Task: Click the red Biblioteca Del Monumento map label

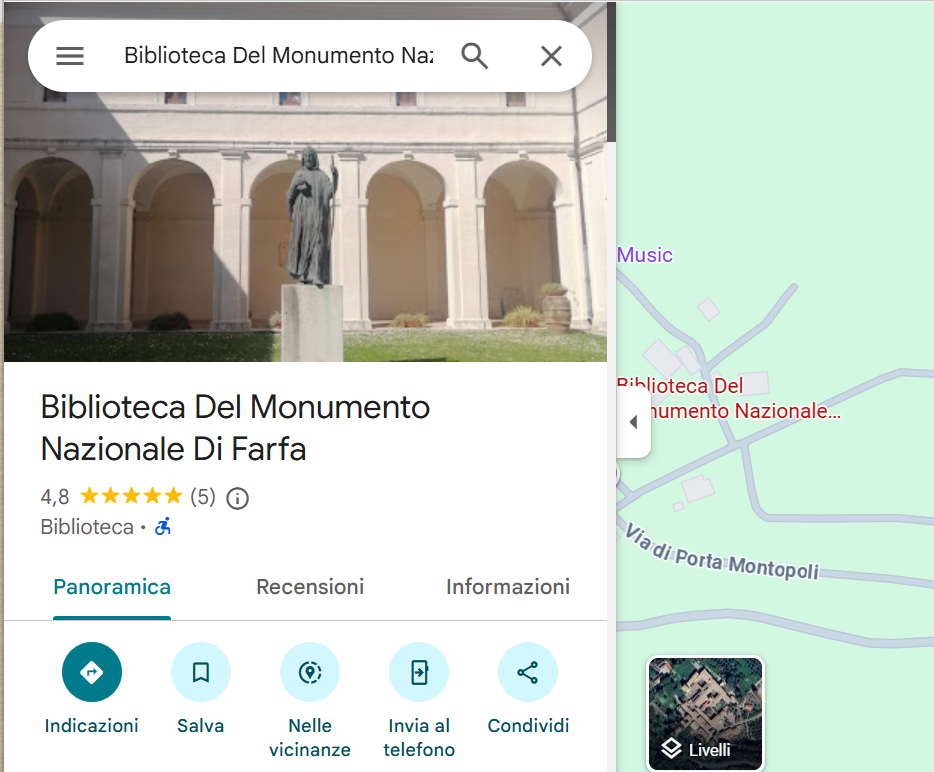Action: click(x=732, y=399)
